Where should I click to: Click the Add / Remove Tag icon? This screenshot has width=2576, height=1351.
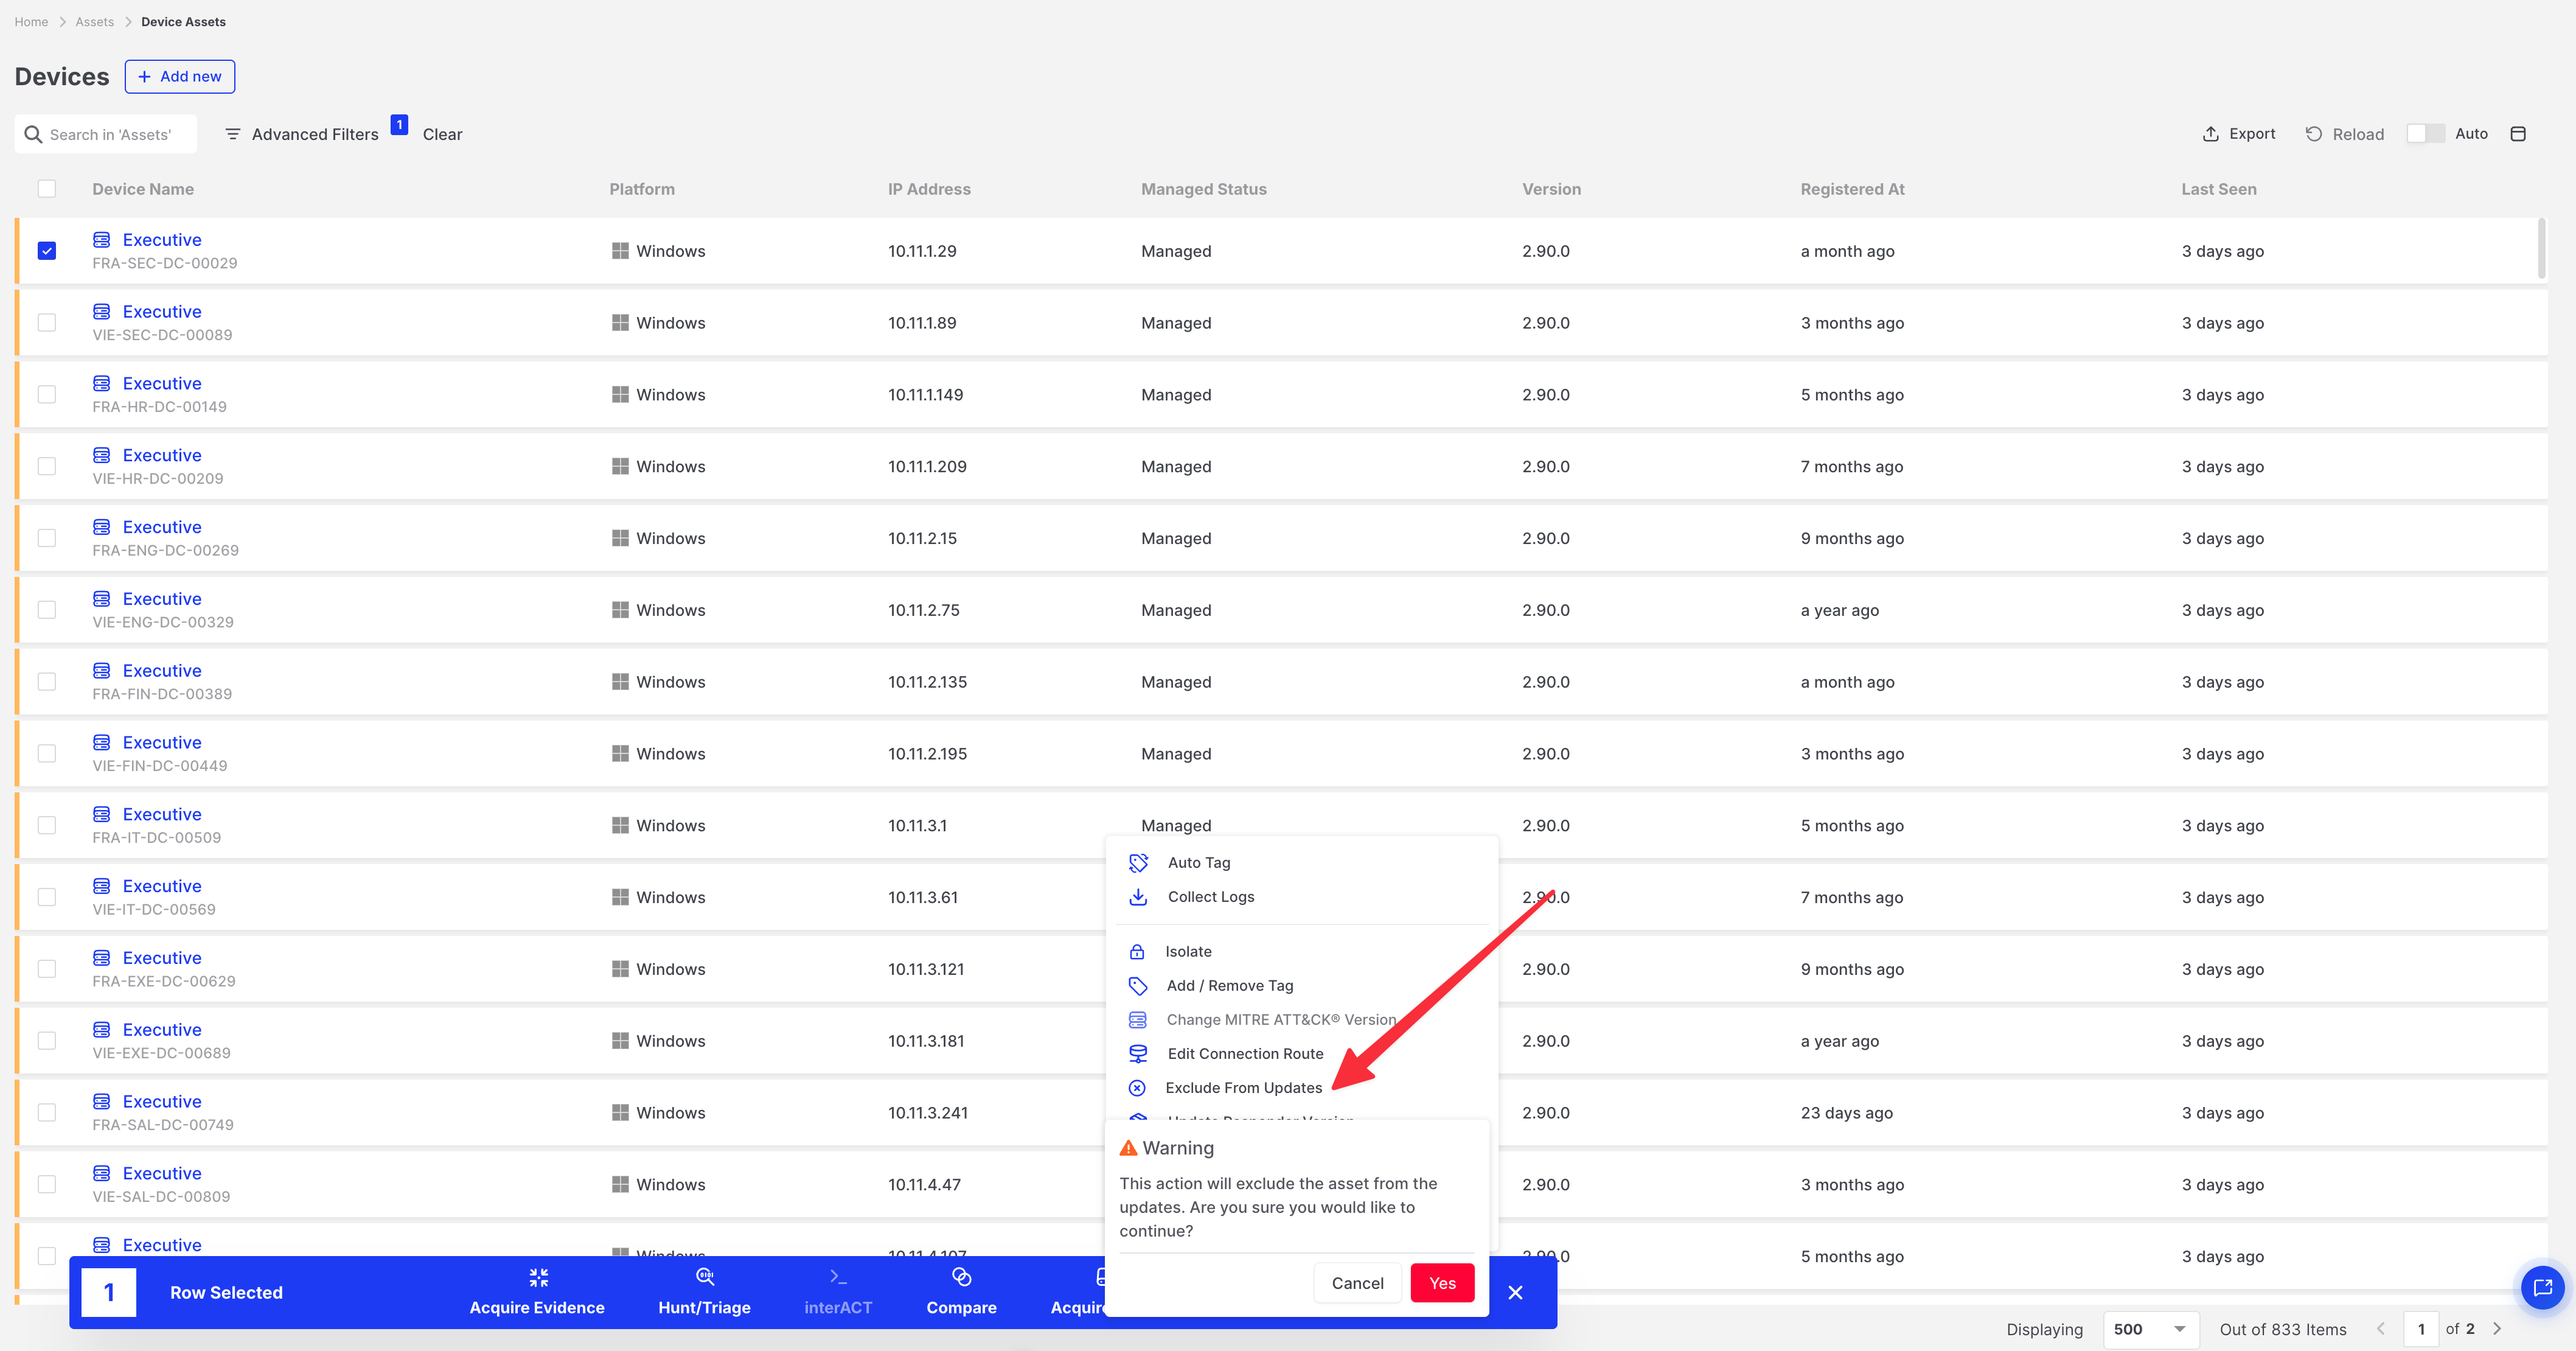click(x=1138, y=986)
